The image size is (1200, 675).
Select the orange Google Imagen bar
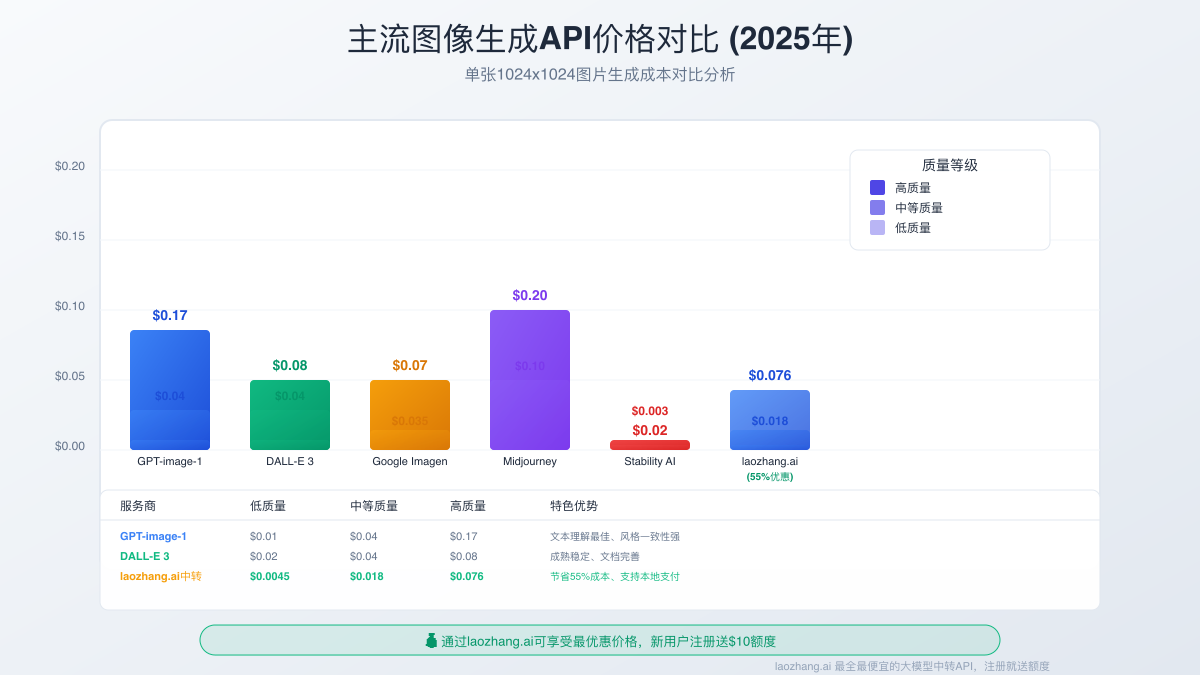(x=410, y=415)
